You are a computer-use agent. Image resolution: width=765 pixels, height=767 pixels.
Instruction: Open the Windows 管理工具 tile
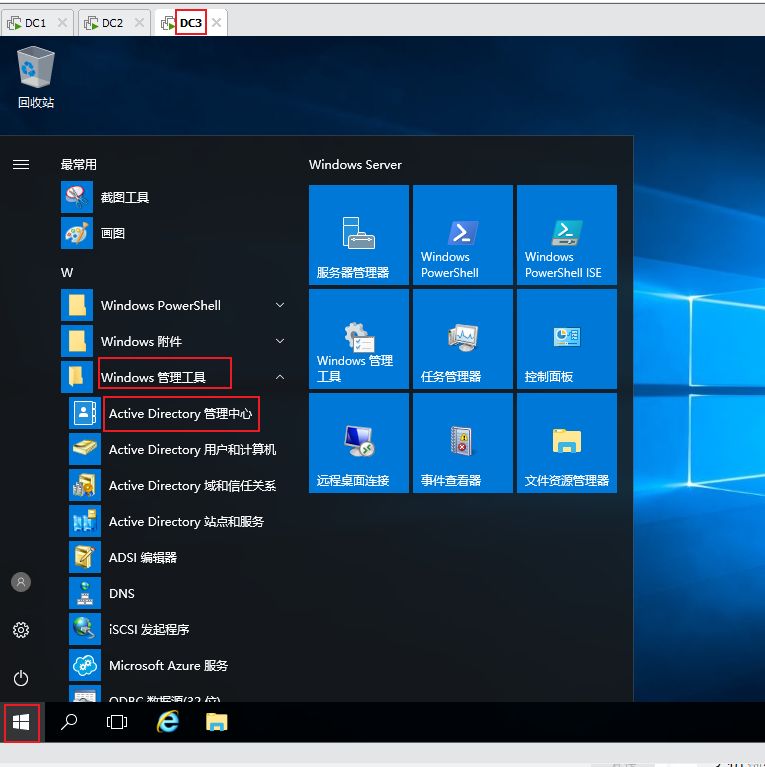tap(359, 339)
